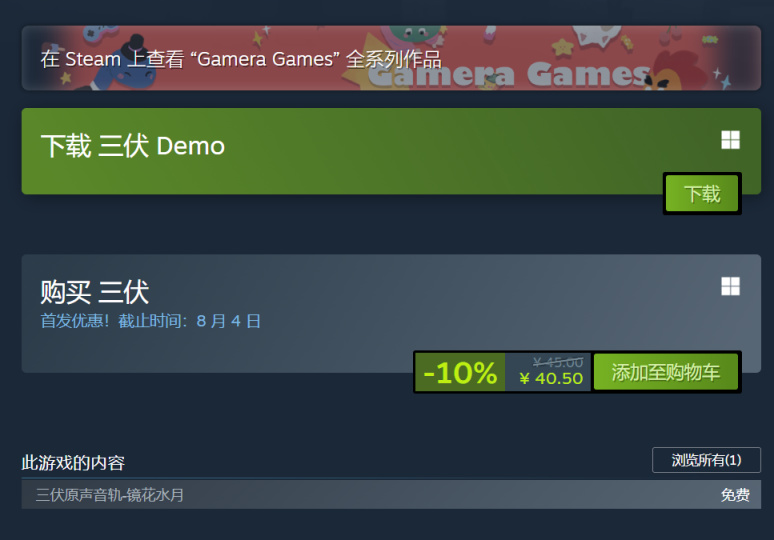Click the large Gamera Games logo text
Image resolution: width=774 pixels, height=540 pixels.
[508, 75]
